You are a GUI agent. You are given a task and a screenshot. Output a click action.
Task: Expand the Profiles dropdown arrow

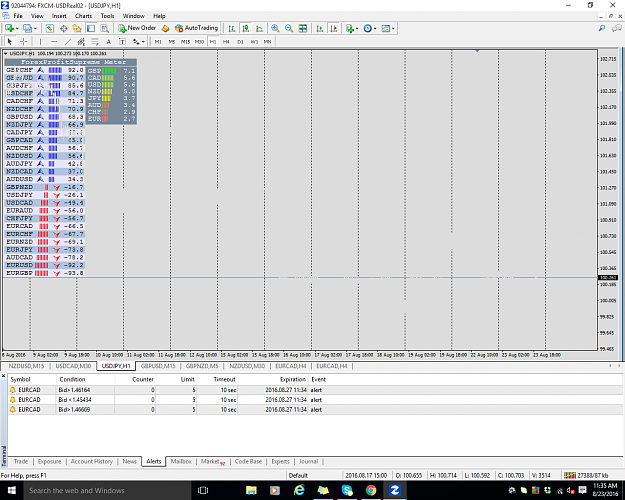(35, 29)
